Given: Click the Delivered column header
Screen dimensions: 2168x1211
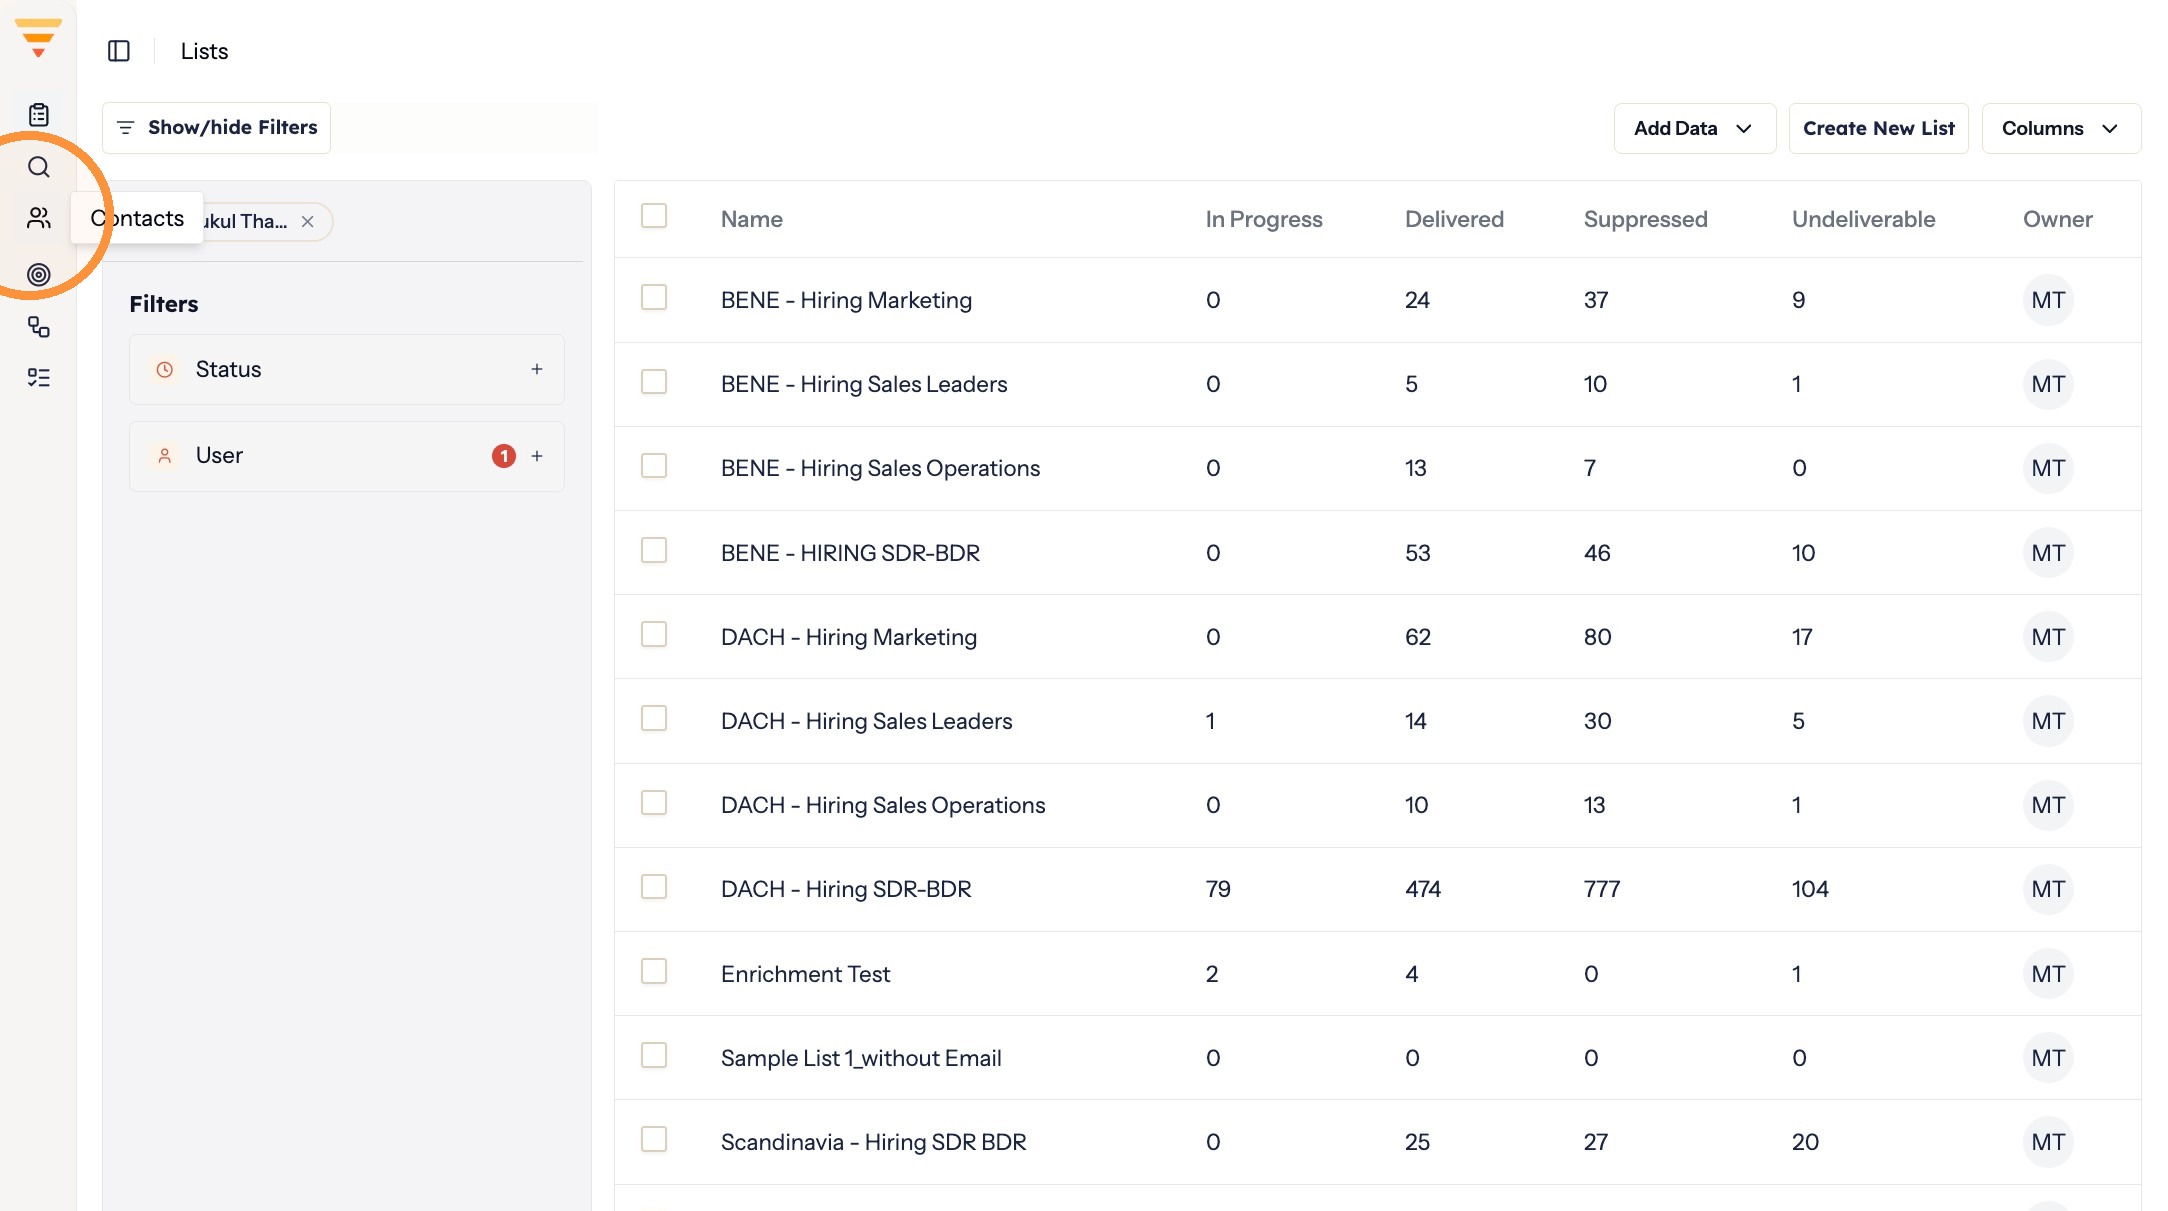Looking at the screenshot, I should point(1454,219).
